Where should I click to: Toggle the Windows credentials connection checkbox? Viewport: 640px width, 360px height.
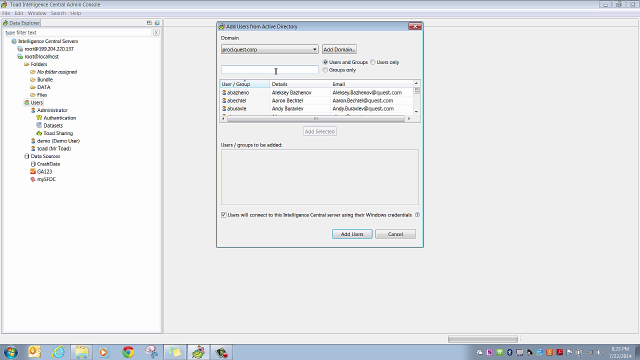point(224,215)
